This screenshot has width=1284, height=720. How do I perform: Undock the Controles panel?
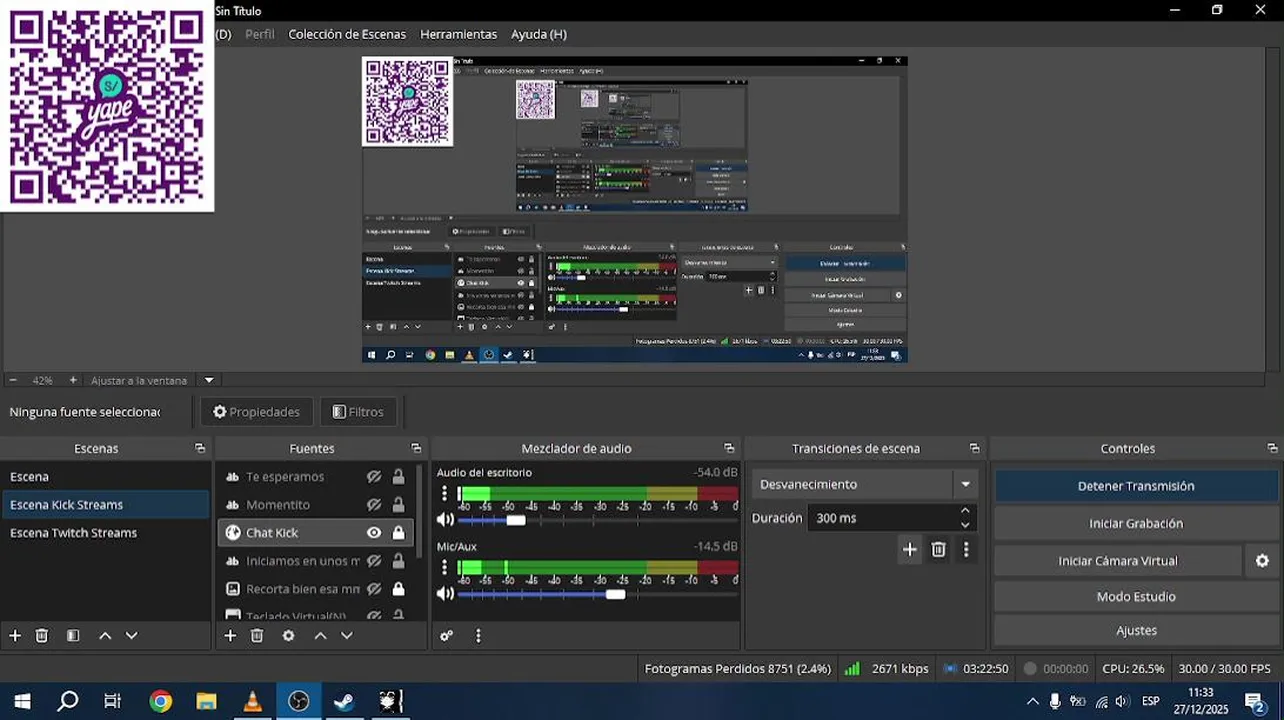pos(1272,449)
